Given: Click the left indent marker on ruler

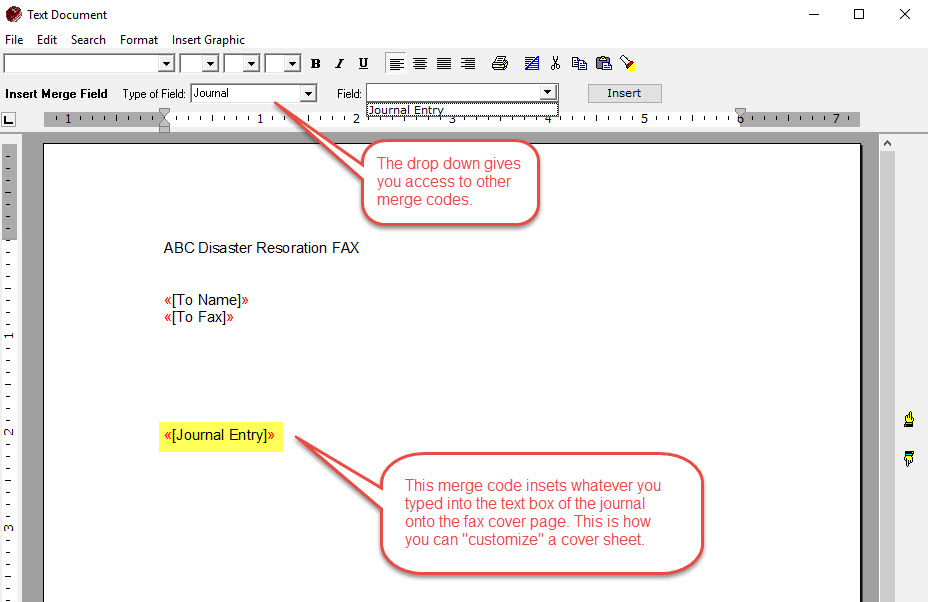Looking at the screenshot, I should pyautogui.click(x=165, y=120).
